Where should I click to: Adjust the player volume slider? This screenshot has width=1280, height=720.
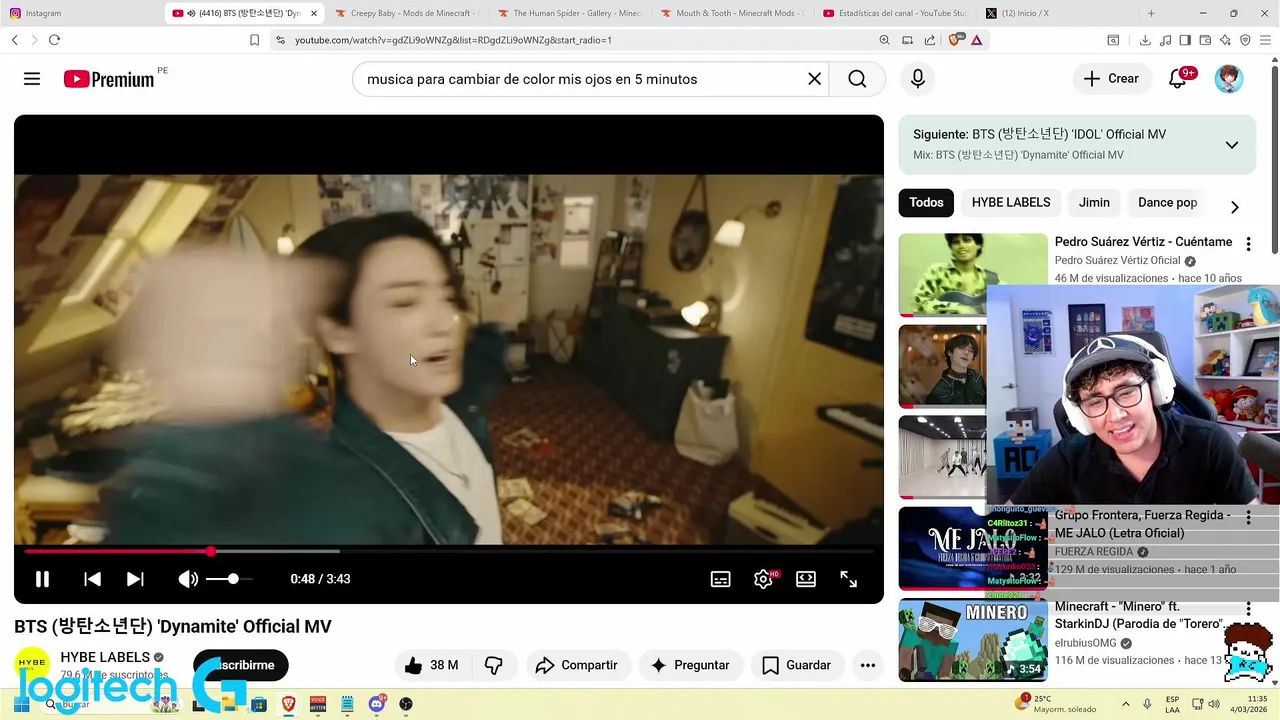229,579
